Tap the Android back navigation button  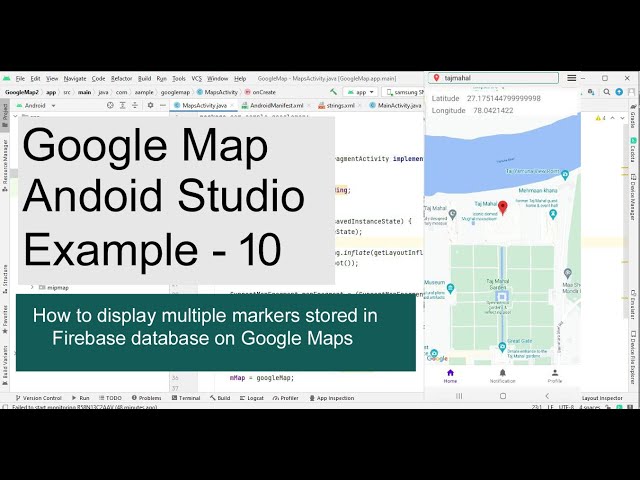(x=547, y=396)
